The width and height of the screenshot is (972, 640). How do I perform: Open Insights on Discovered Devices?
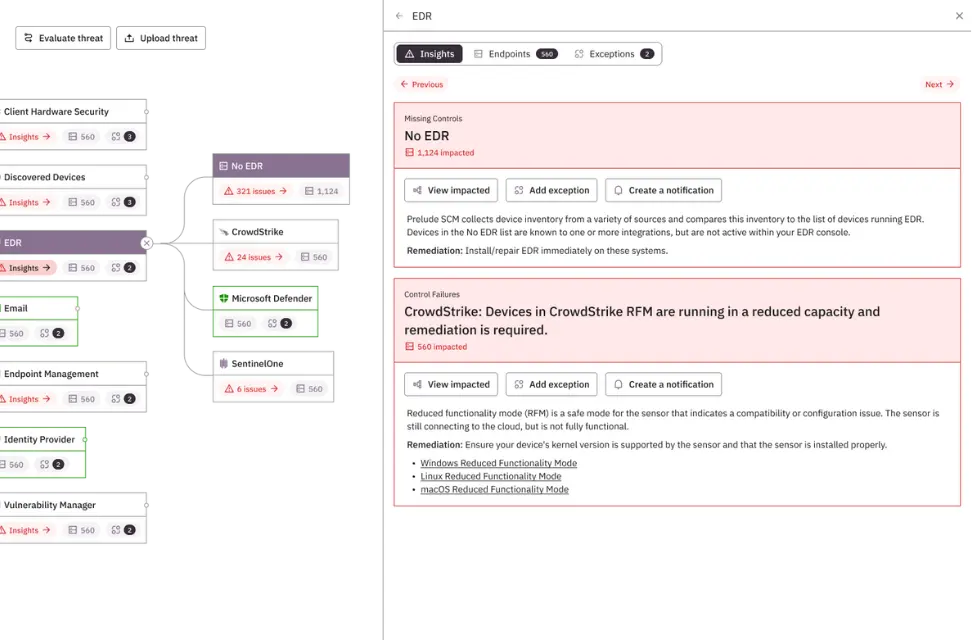click(26, 202)
